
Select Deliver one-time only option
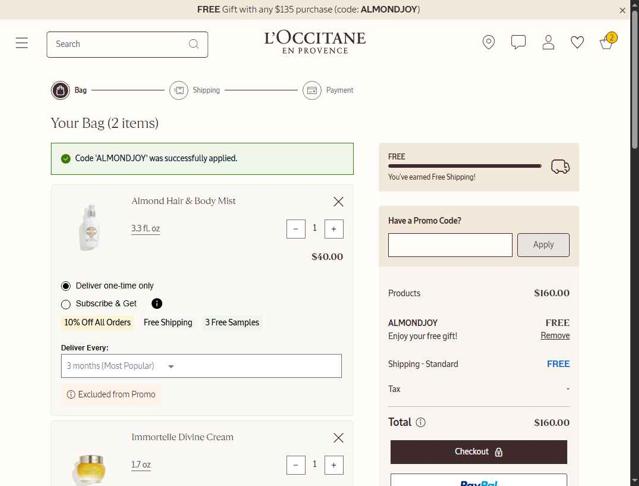(66, 286)
